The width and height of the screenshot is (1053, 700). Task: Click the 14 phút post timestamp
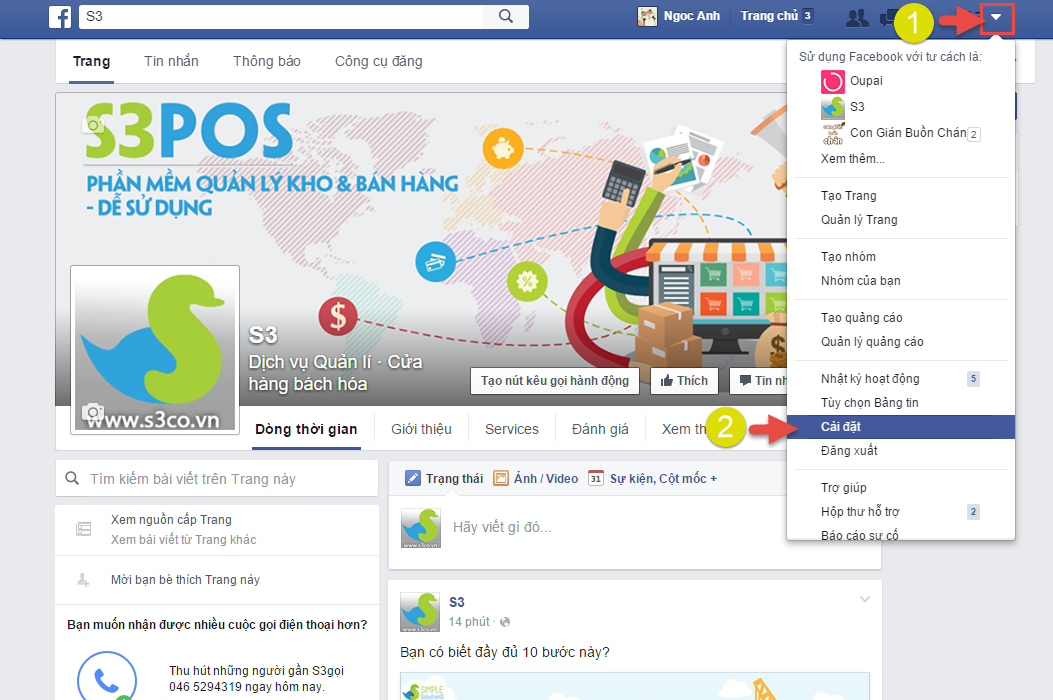tap(469, 622)
